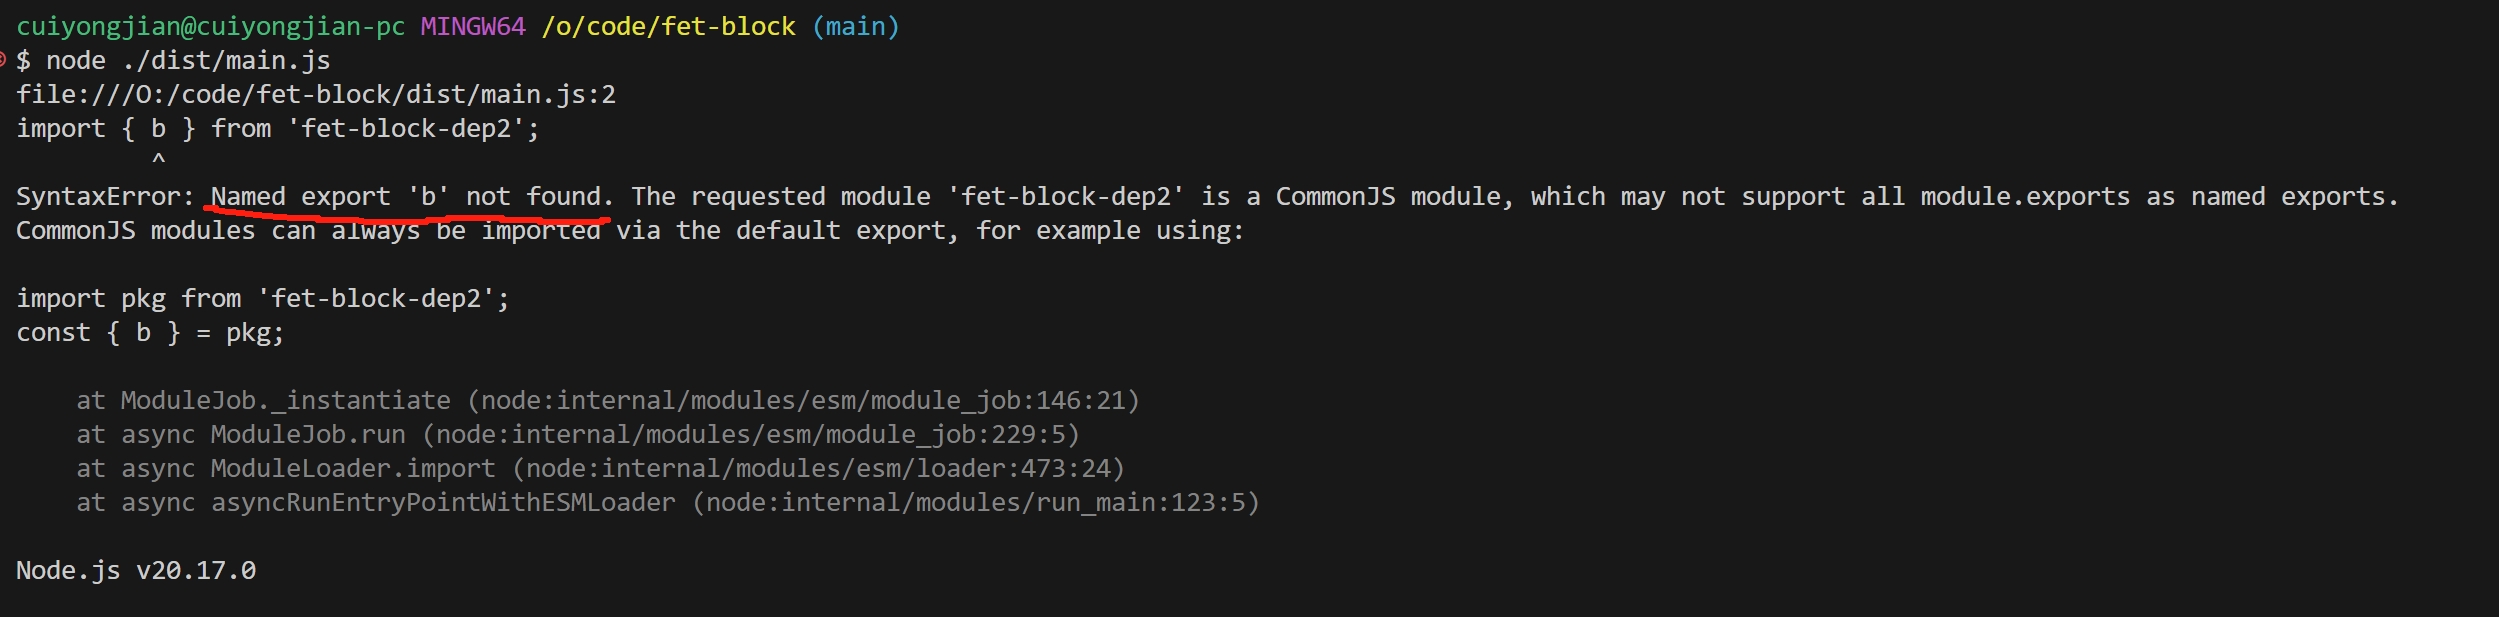Click the Node.js v20.17.0 version text

click(136, 571)
